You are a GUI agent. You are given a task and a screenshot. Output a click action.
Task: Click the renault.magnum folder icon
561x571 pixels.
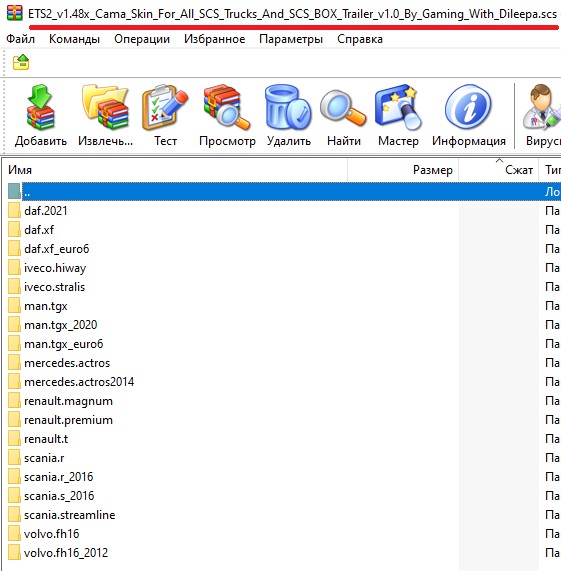pos(14,401)
